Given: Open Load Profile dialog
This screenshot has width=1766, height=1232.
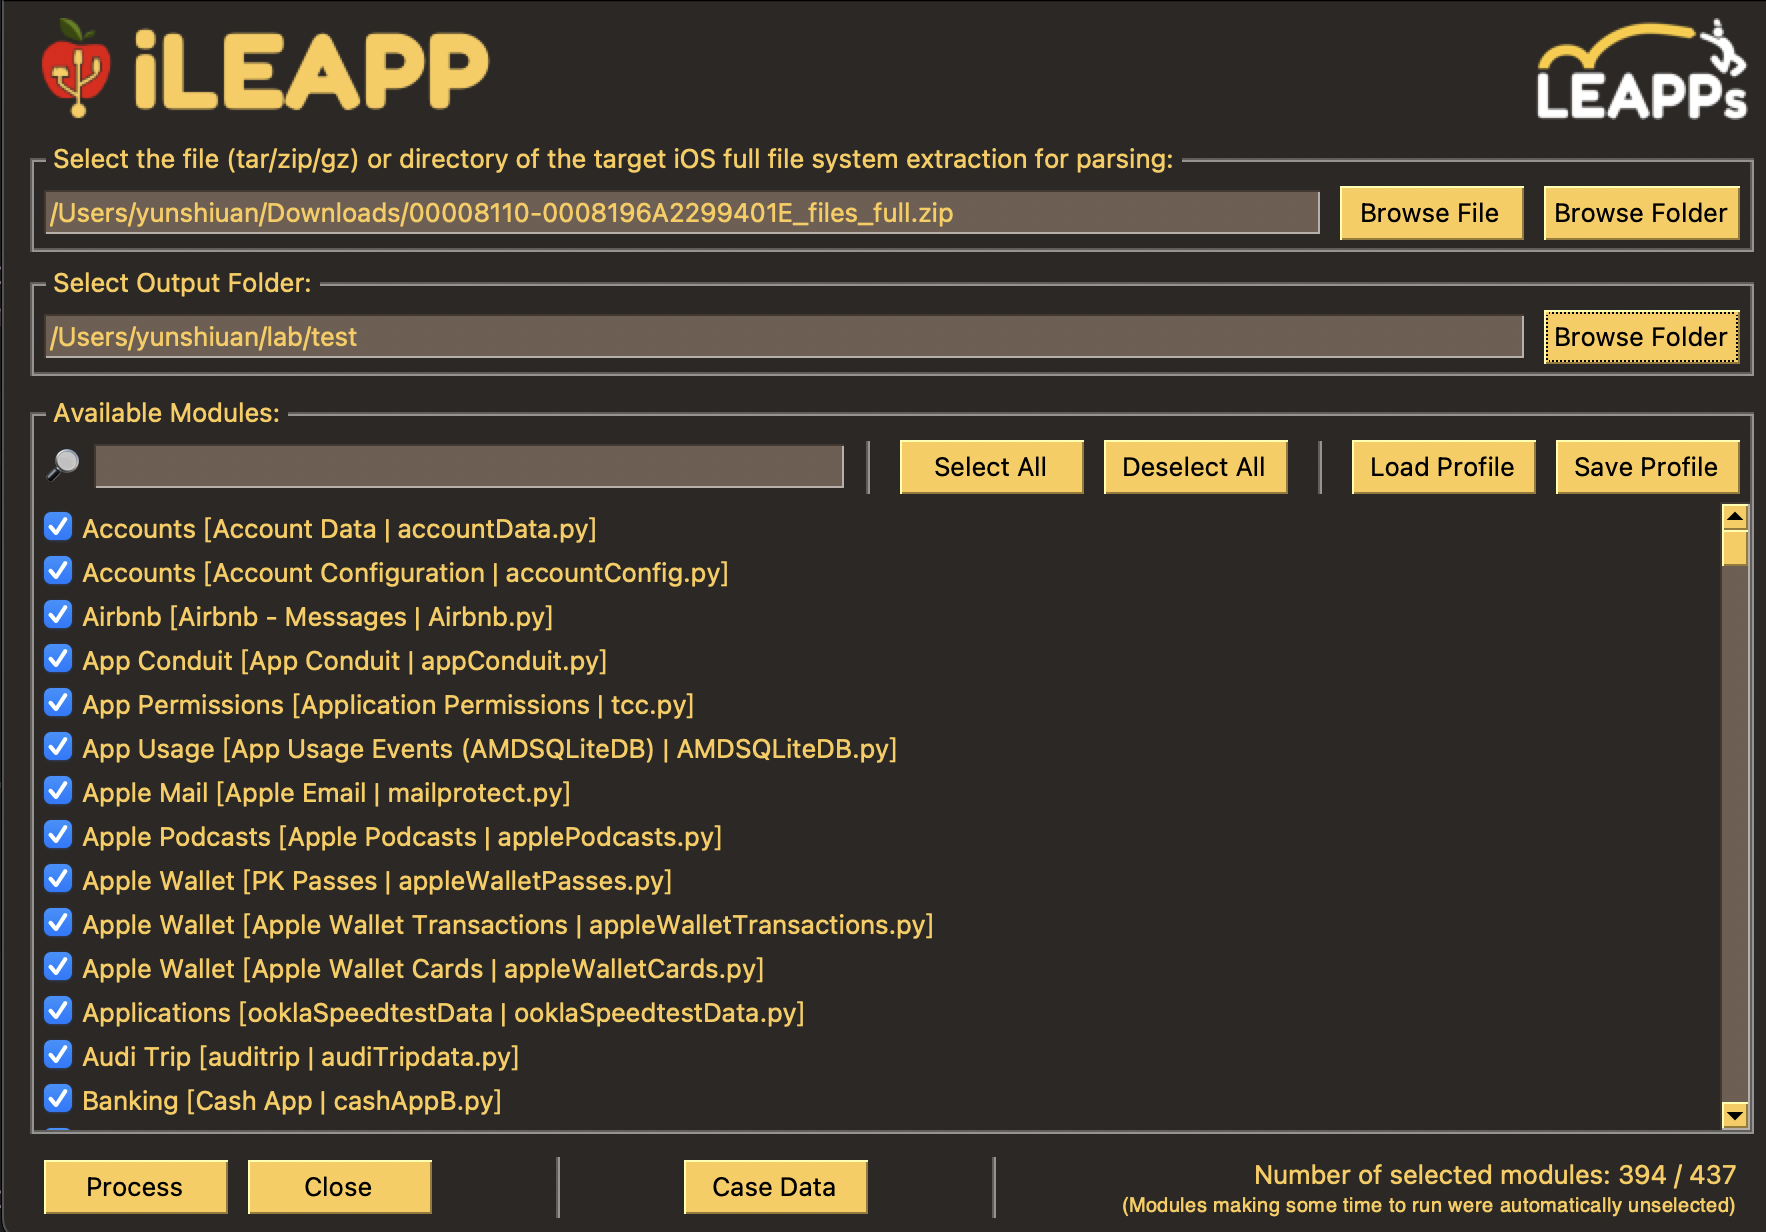Looking at the screenshot, I should (1443, 467).
